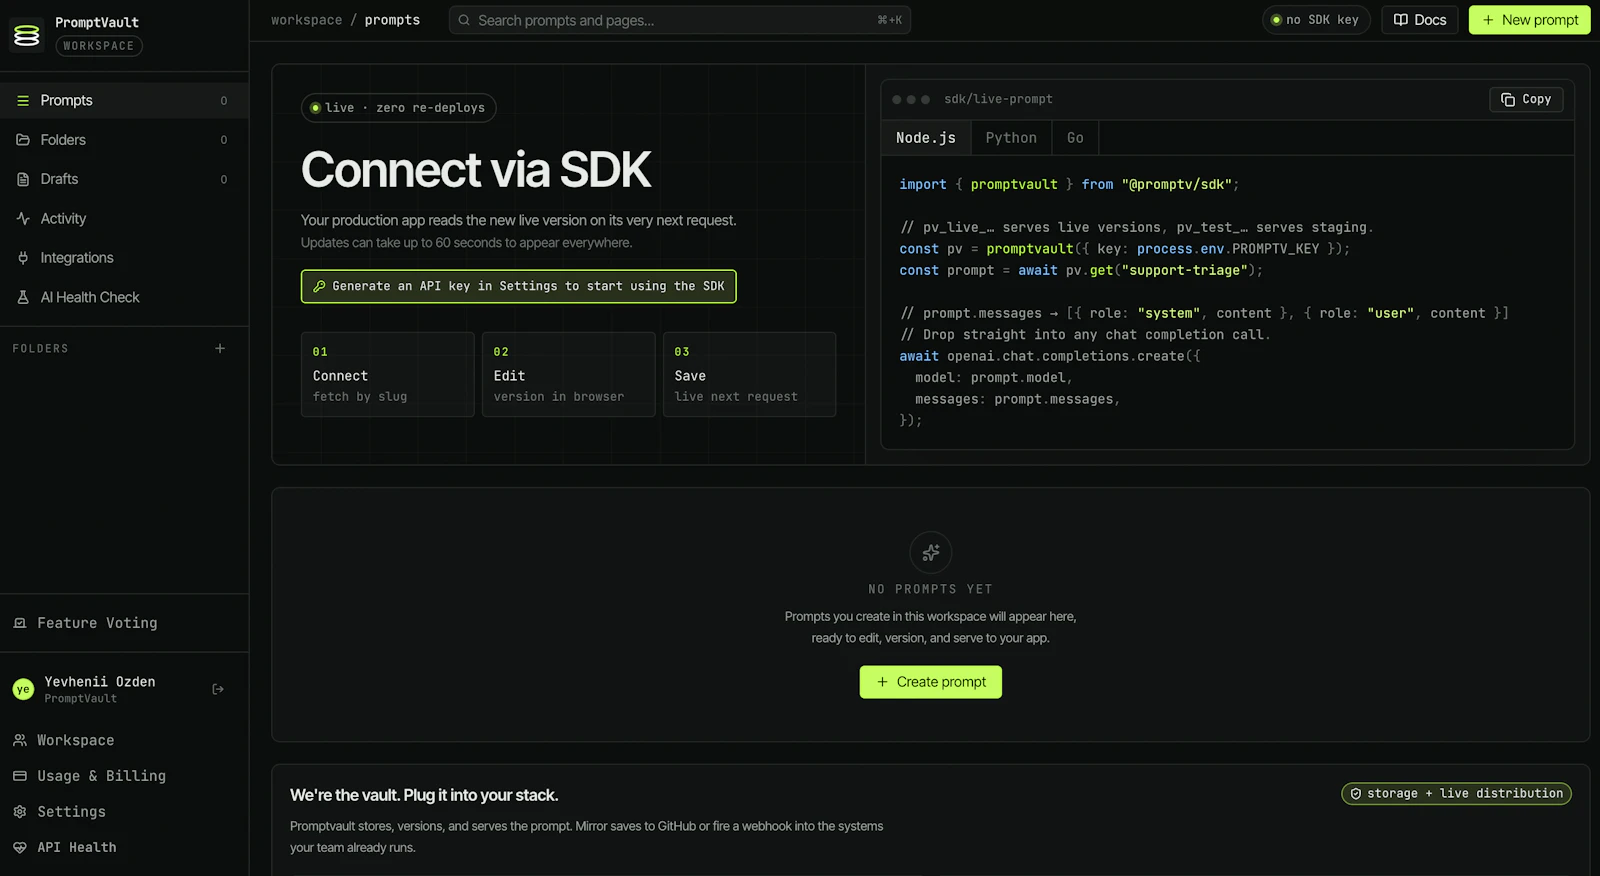Switch to the Python tab
This screenshot has height=876, width=1600.
pyautogui.click(x=1011, y=138)
